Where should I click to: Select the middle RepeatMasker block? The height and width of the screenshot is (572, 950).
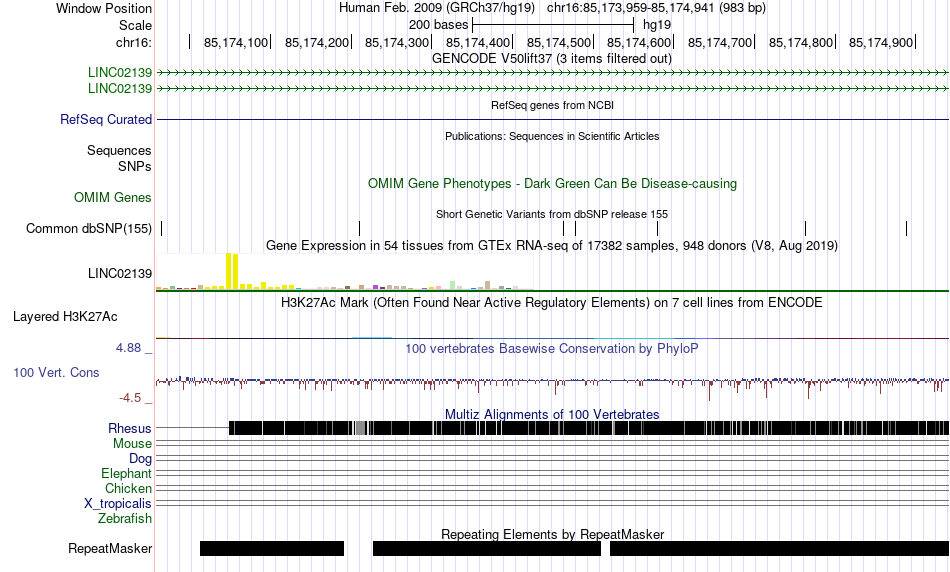point(487,548)
